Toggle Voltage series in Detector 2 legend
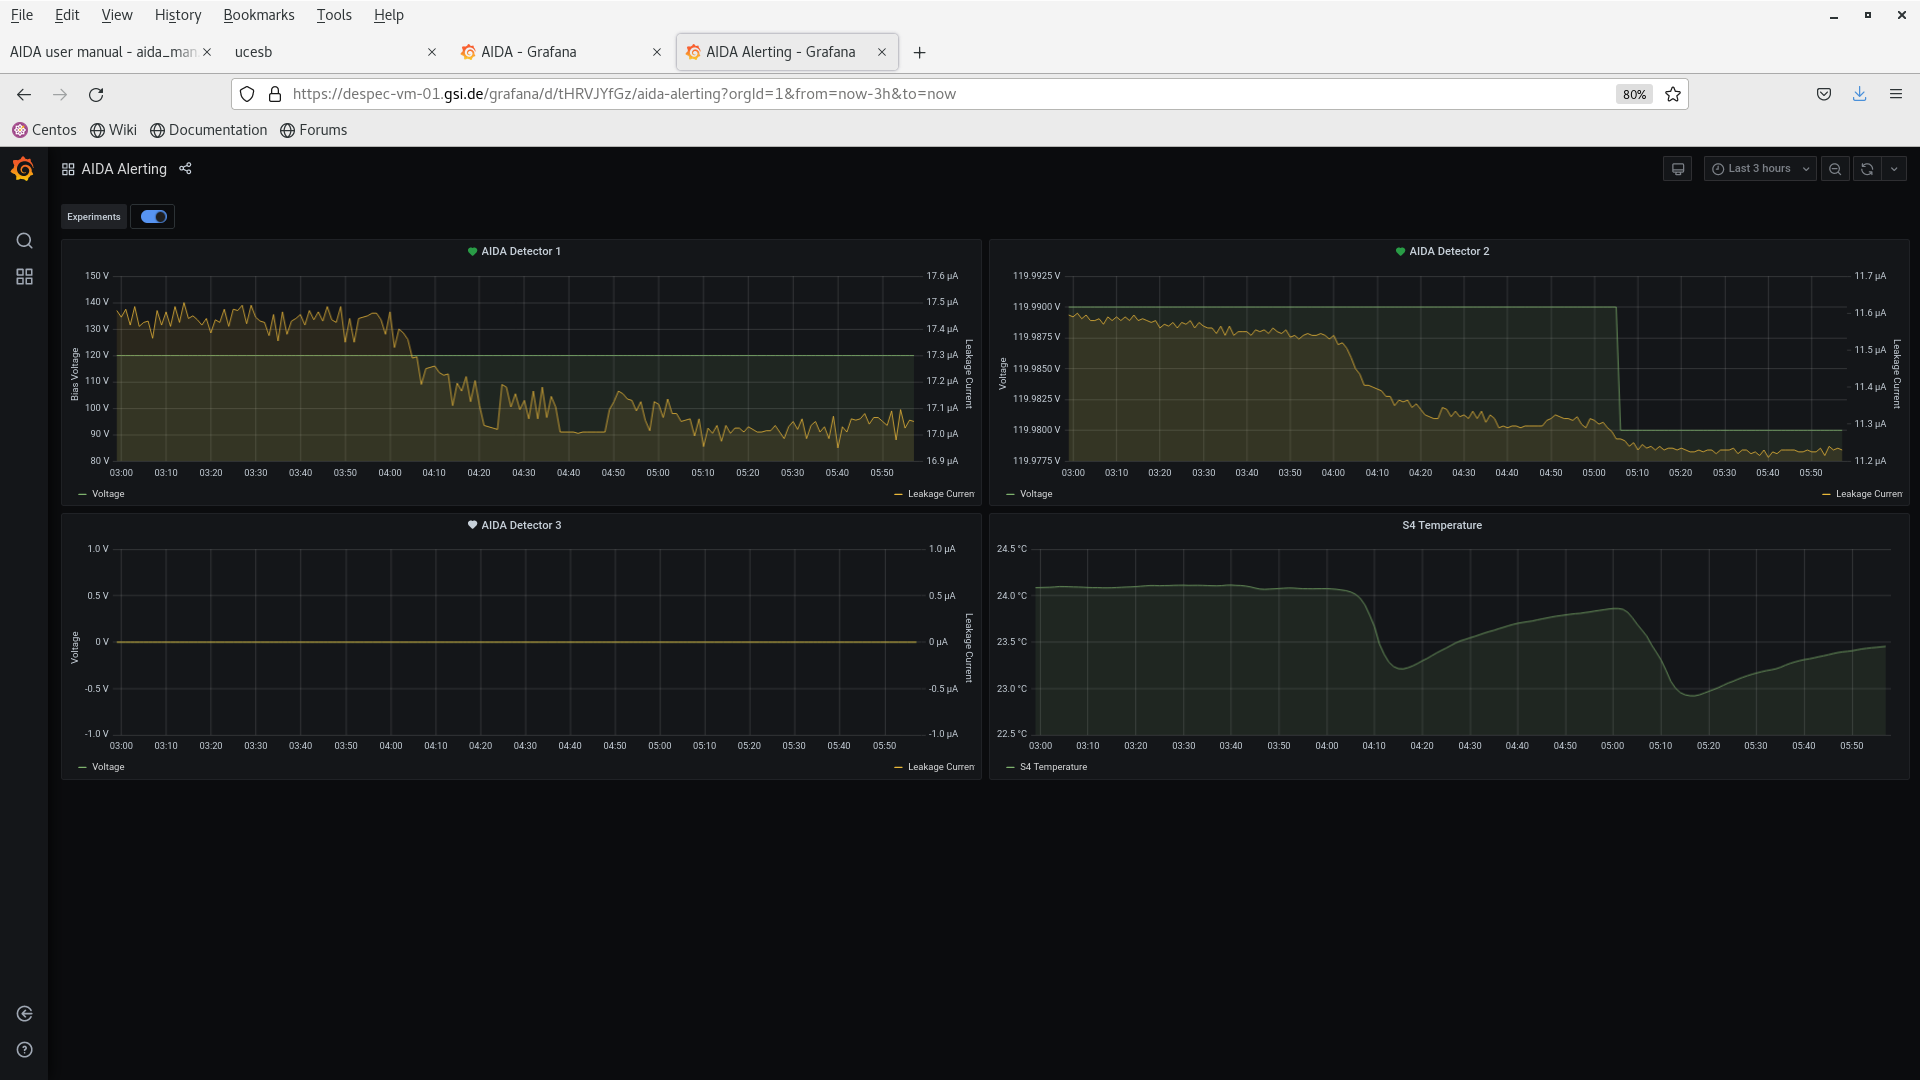The height and width of the screenshot is (1080, 1920). pyautogui.click(x=1036, y=494)
